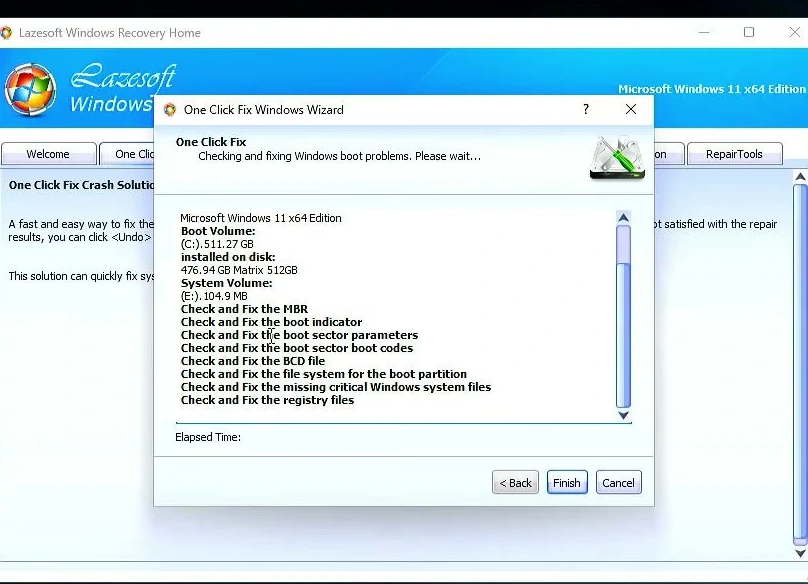Select the partially hidden tab ending in 'on'
This screenshot has width=808, height=584.
[x=669, y=154]
